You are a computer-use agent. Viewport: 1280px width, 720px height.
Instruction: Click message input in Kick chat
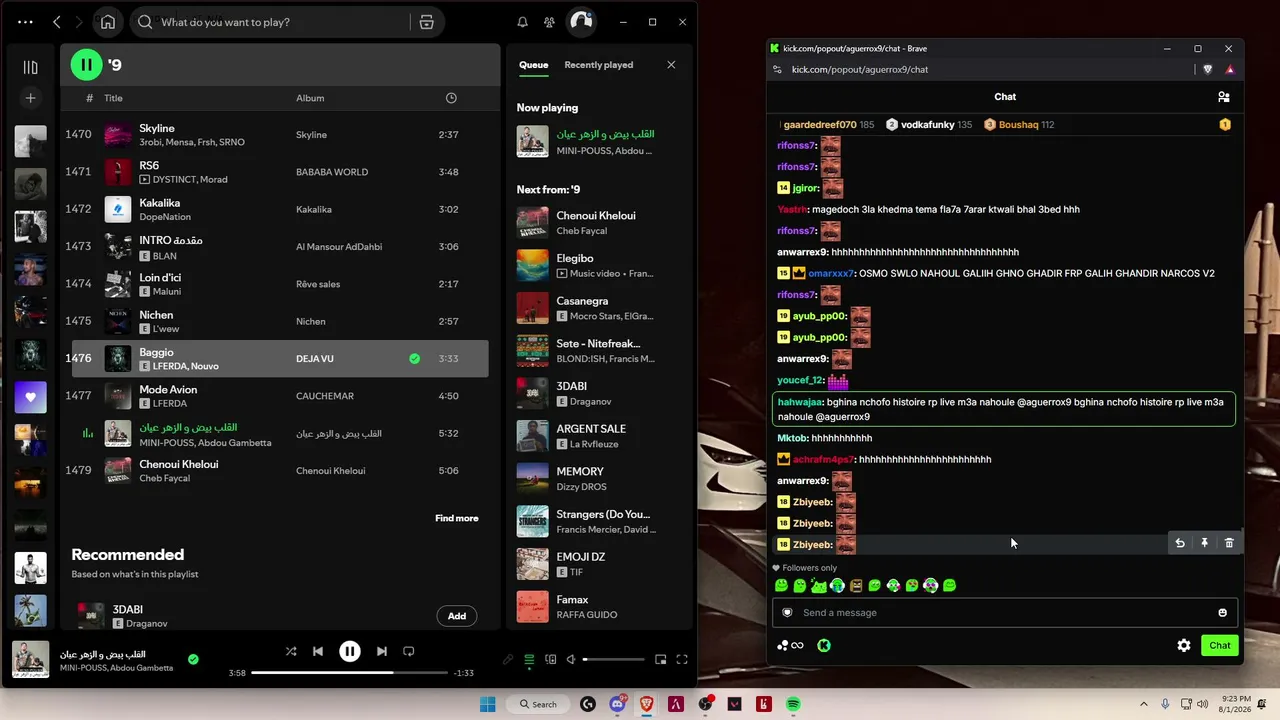pyautogui.click(x=1004, y=613)
